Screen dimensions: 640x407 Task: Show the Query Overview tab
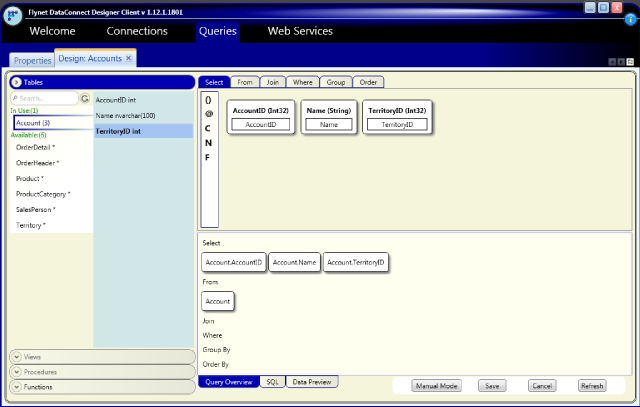pos(229,382)
